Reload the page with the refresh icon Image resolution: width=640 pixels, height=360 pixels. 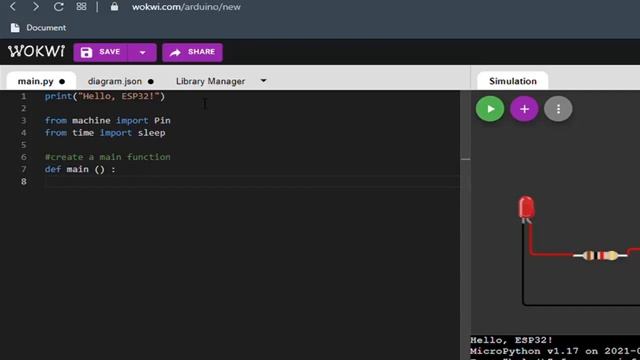coord(58,7)
